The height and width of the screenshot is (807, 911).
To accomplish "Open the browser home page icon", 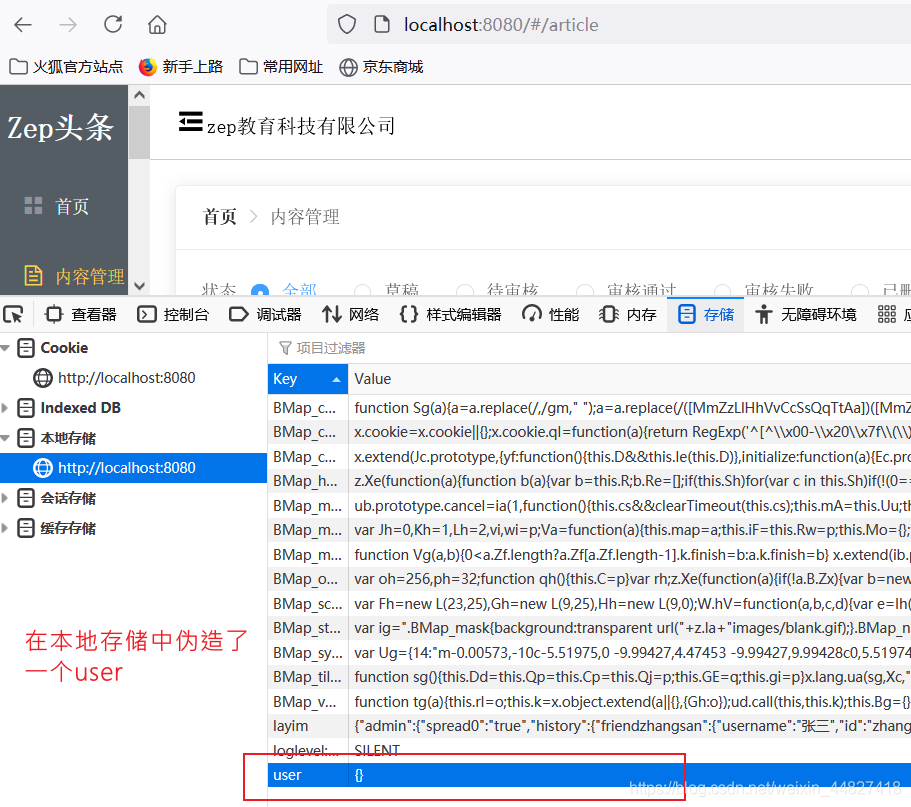I will [157, 25].
